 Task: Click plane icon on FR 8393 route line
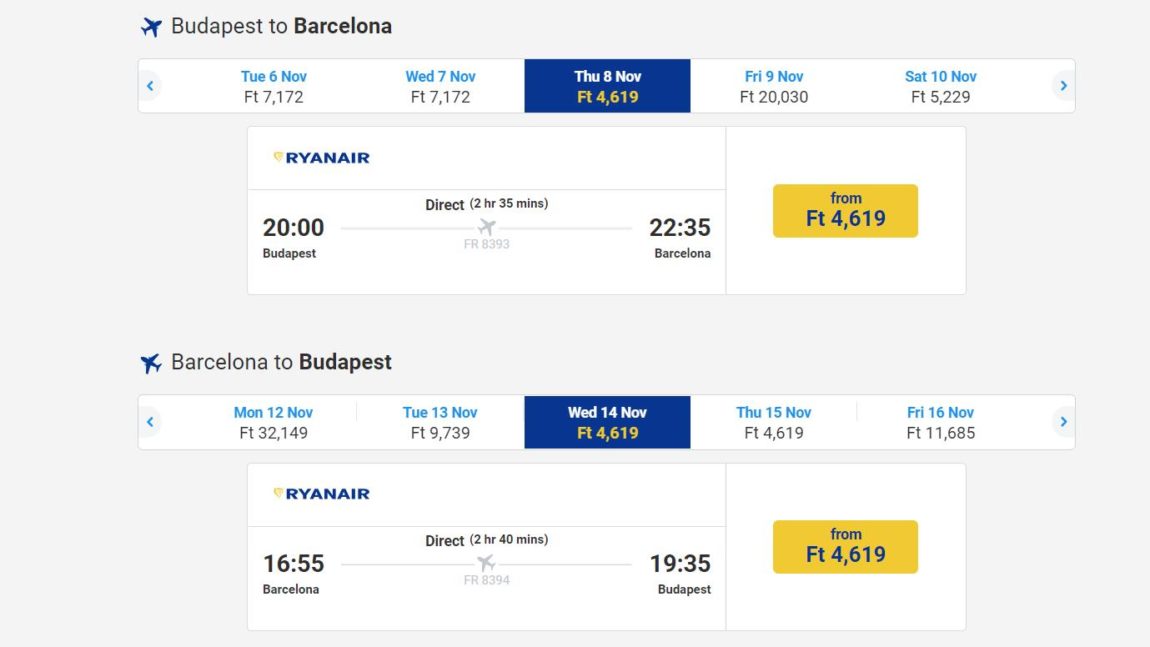pyautogui.click(x=486, y=227)
